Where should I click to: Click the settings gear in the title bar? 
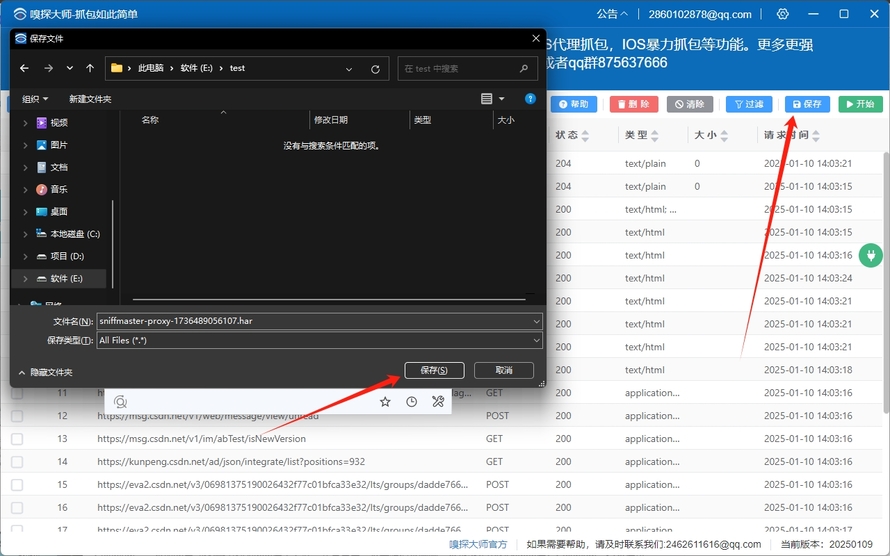782,14
